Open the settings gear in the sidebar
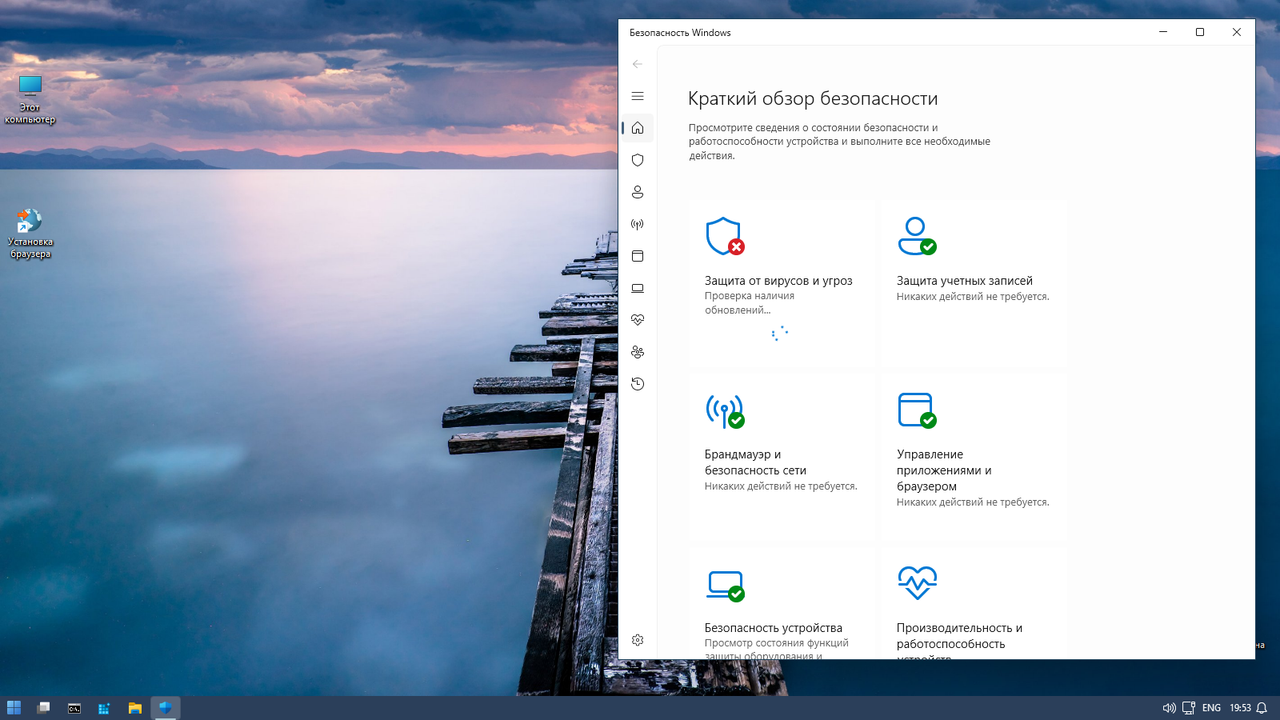Image resolution: width=1280 pixels, height=720 pixels. point(637,640)
